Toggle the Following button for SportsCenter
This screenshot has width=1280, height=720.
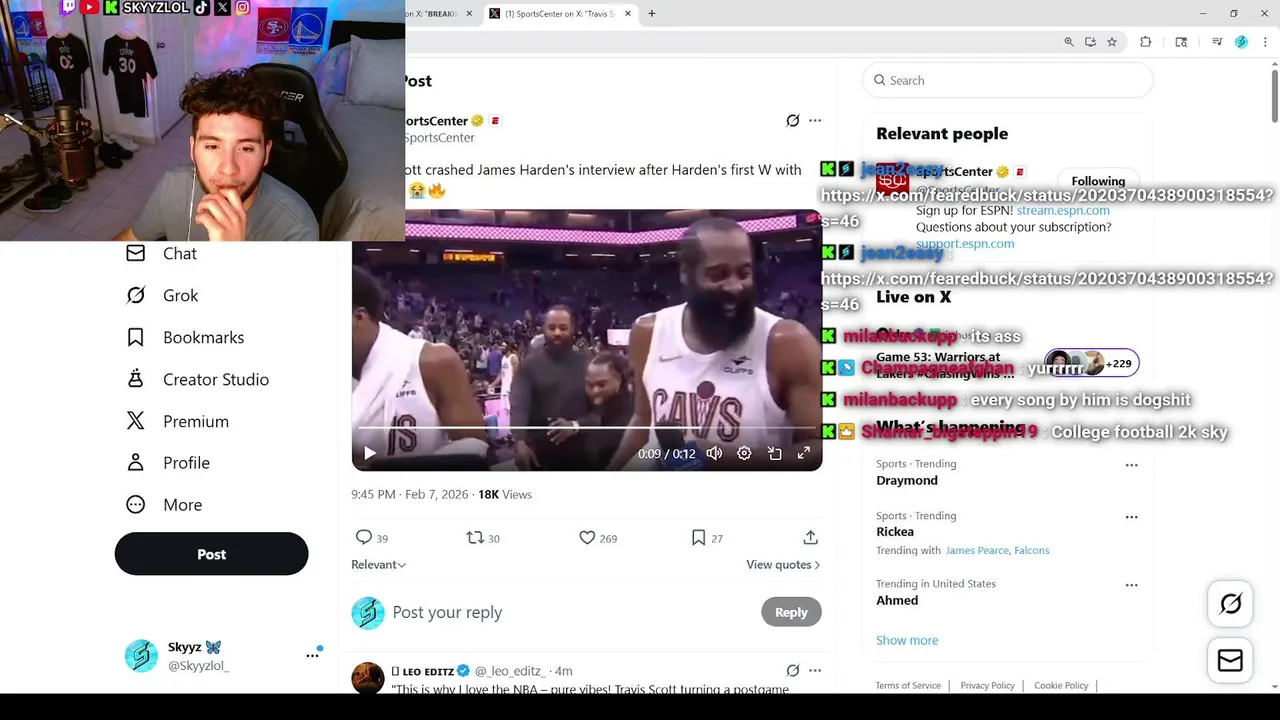click(1098, 181)
